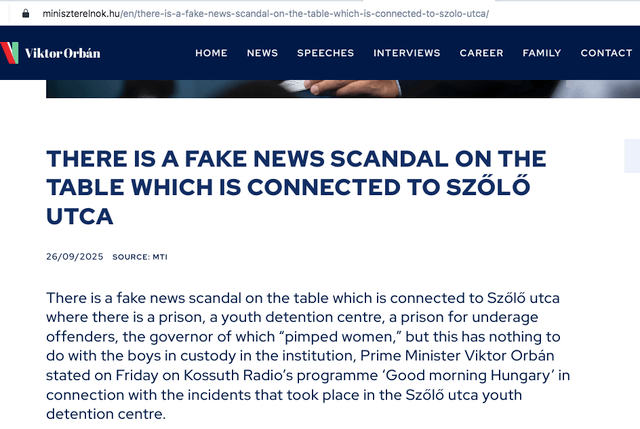Click the article headline about fake news scandal
640x429 pixels.
pos(296,187)
